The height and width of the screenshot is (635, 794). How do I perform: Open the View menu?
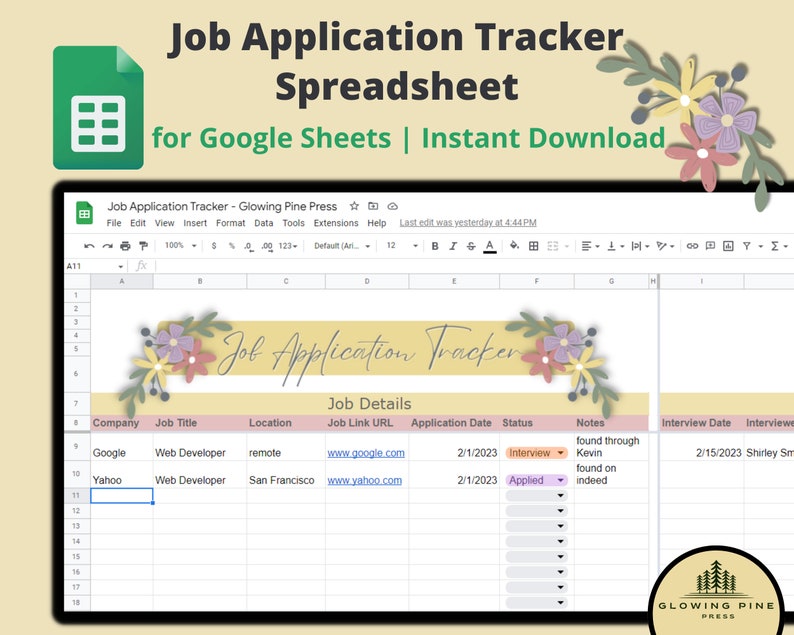(x=165, y=223)
